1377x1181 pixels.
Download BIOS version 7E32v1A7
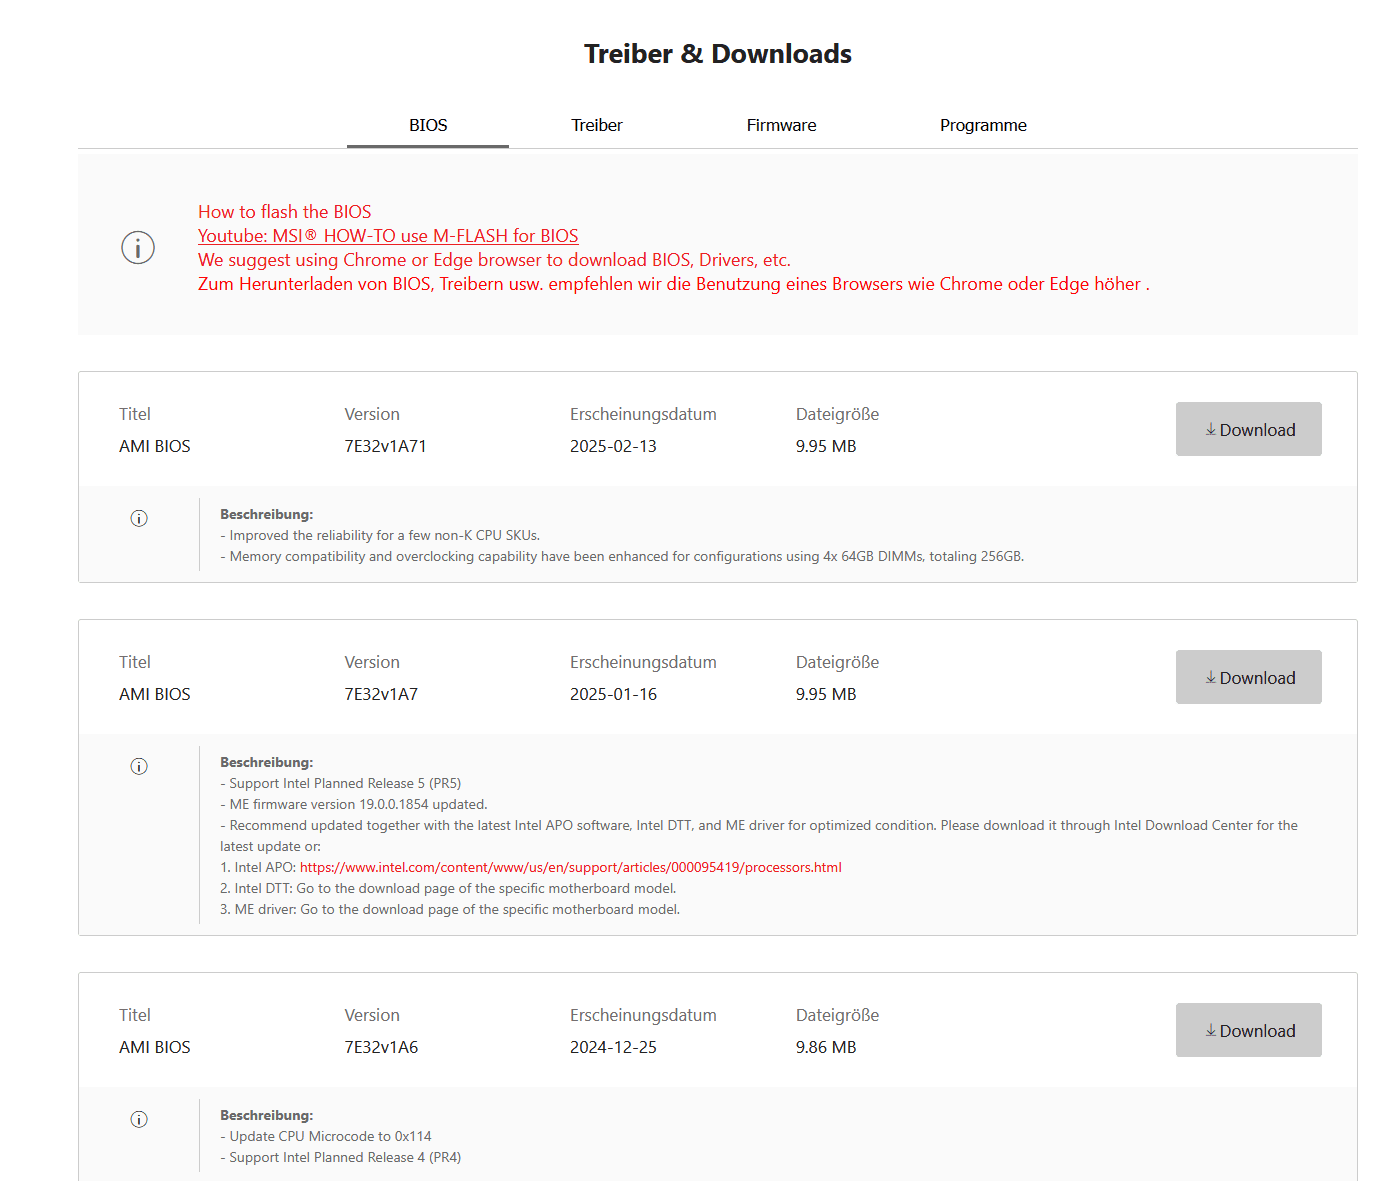pyautogui.click(x=1248, y=678)
